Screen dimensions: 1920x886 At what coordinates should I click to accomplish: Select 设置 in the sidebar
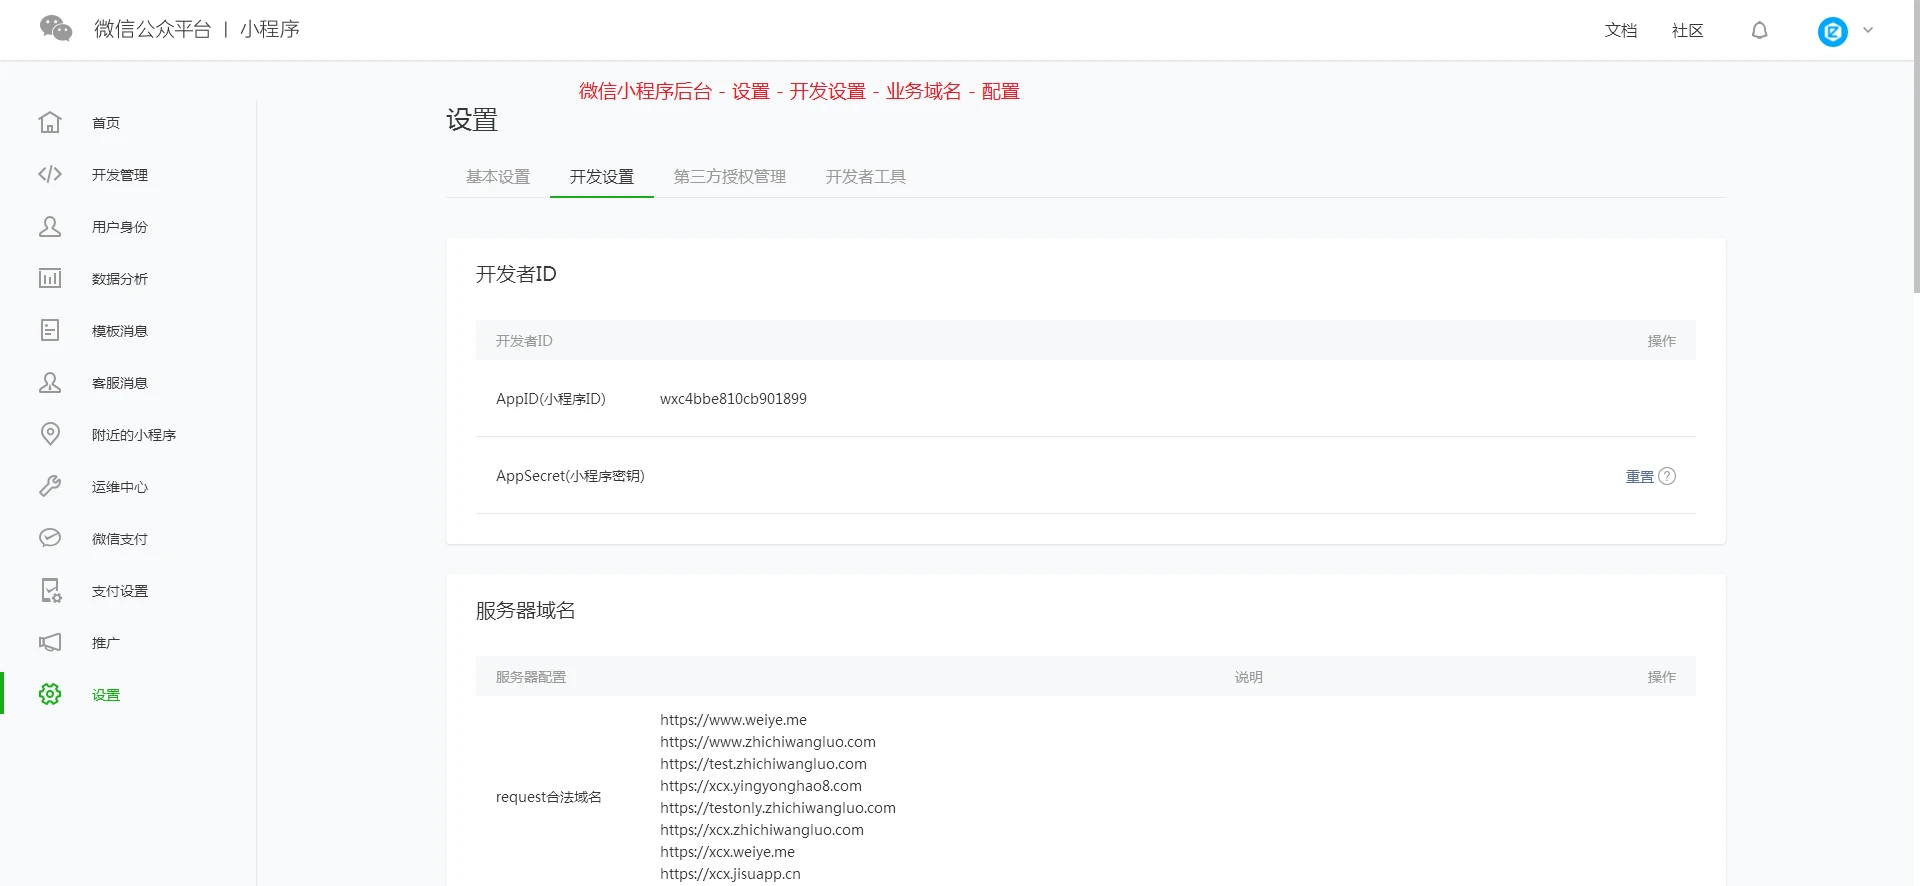pos(106,695)
